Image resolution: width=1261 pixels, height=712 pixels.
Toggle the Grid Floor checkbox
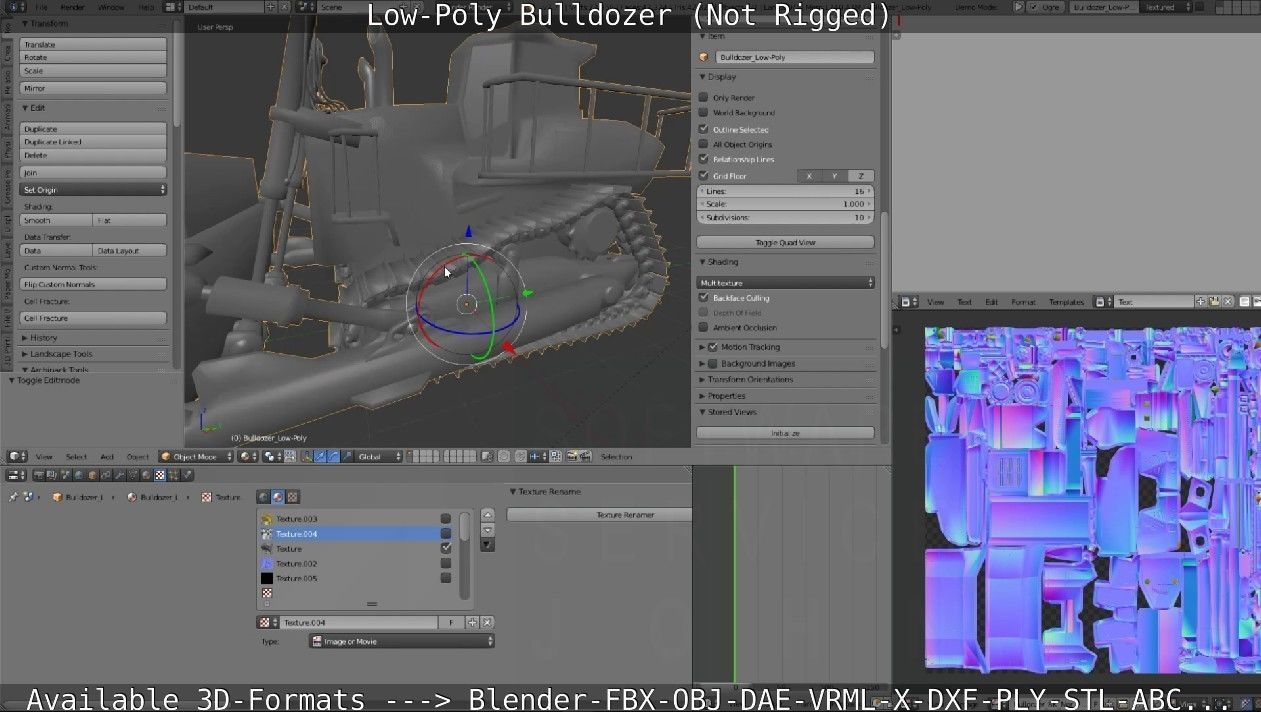tap(704, 176)
